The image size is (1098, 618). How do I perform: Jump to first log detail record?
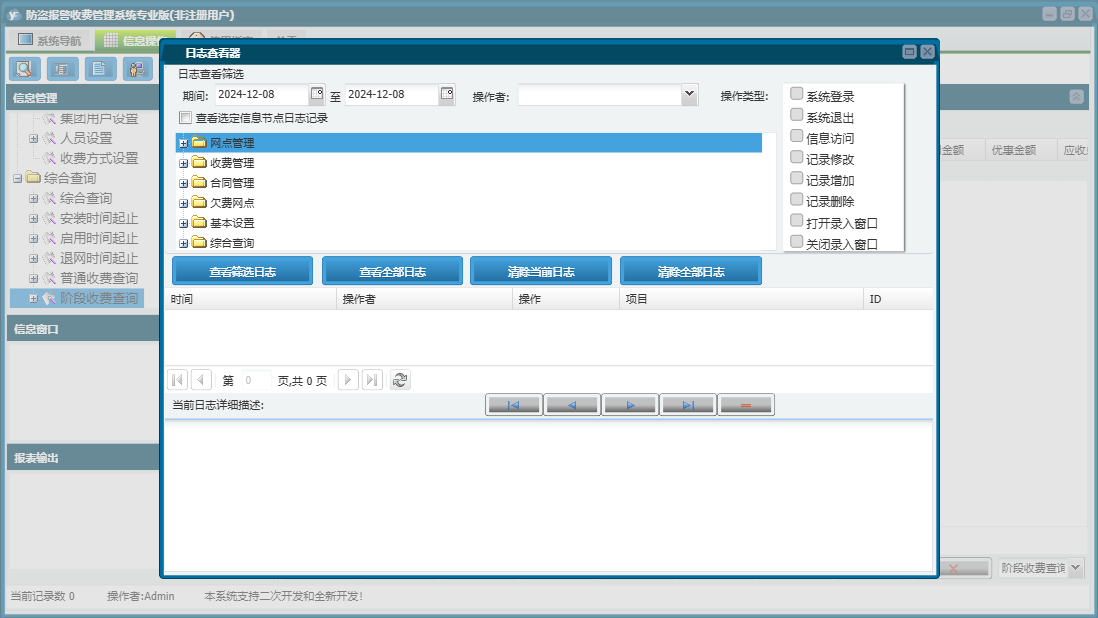click(x=513, y=405)
